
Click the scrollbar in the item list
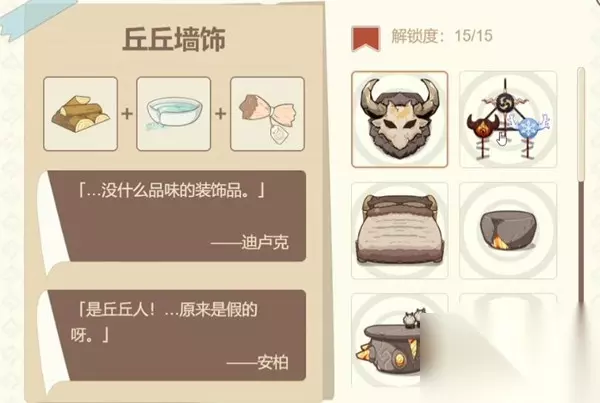click(581, 184)
